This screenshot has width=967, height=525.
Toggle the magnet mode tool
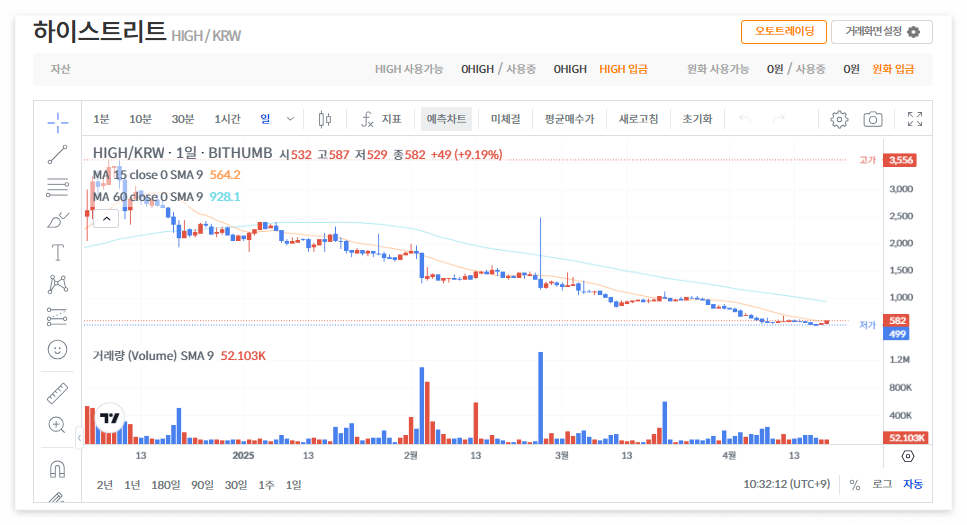57,469
